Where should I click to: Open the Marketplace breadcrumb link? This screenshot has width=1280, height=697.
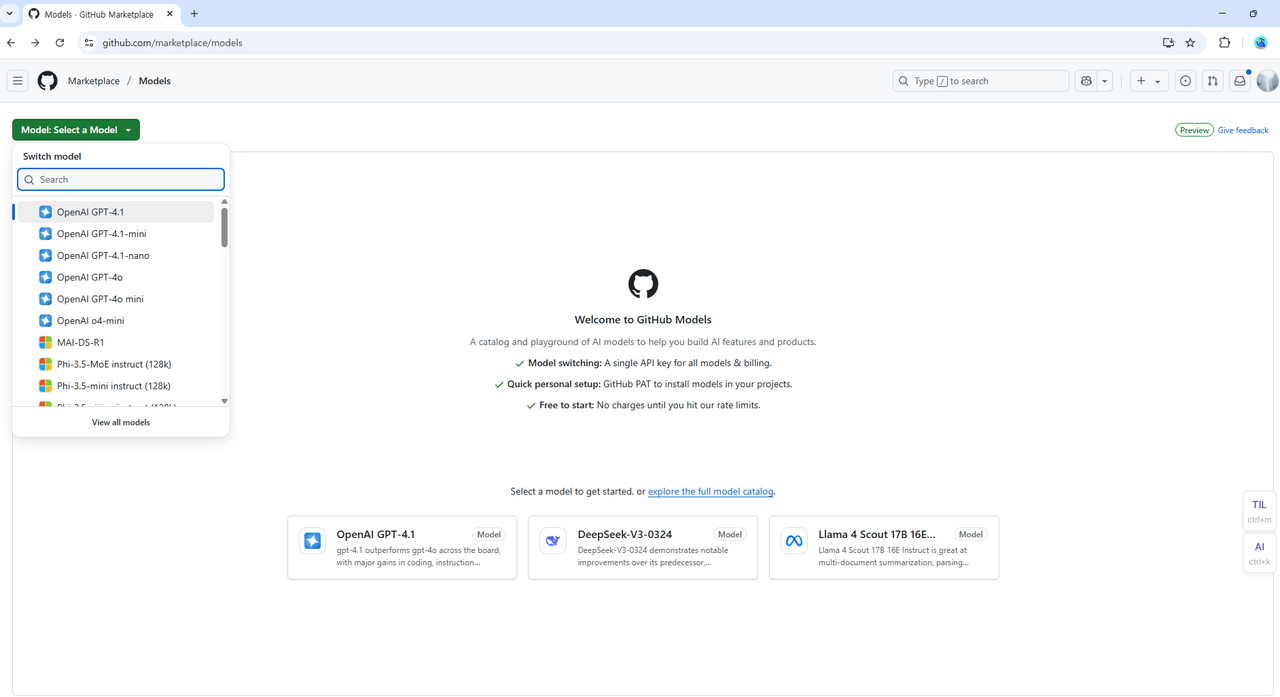pyautogui.click(x=93, y=80)
